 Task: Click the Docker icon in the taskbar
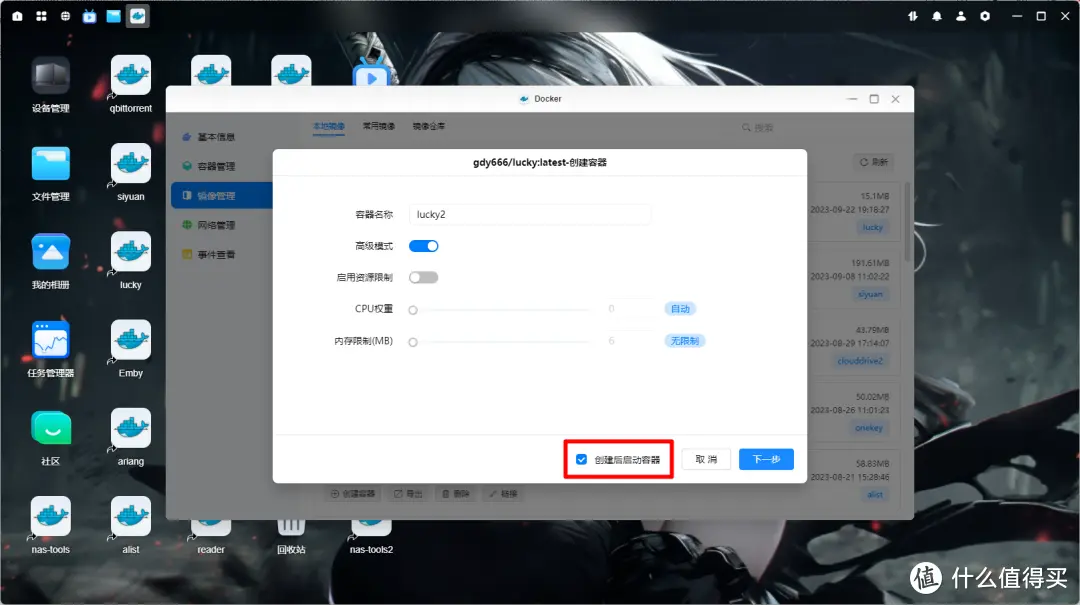pyautogui.click(x=137, y=16)
